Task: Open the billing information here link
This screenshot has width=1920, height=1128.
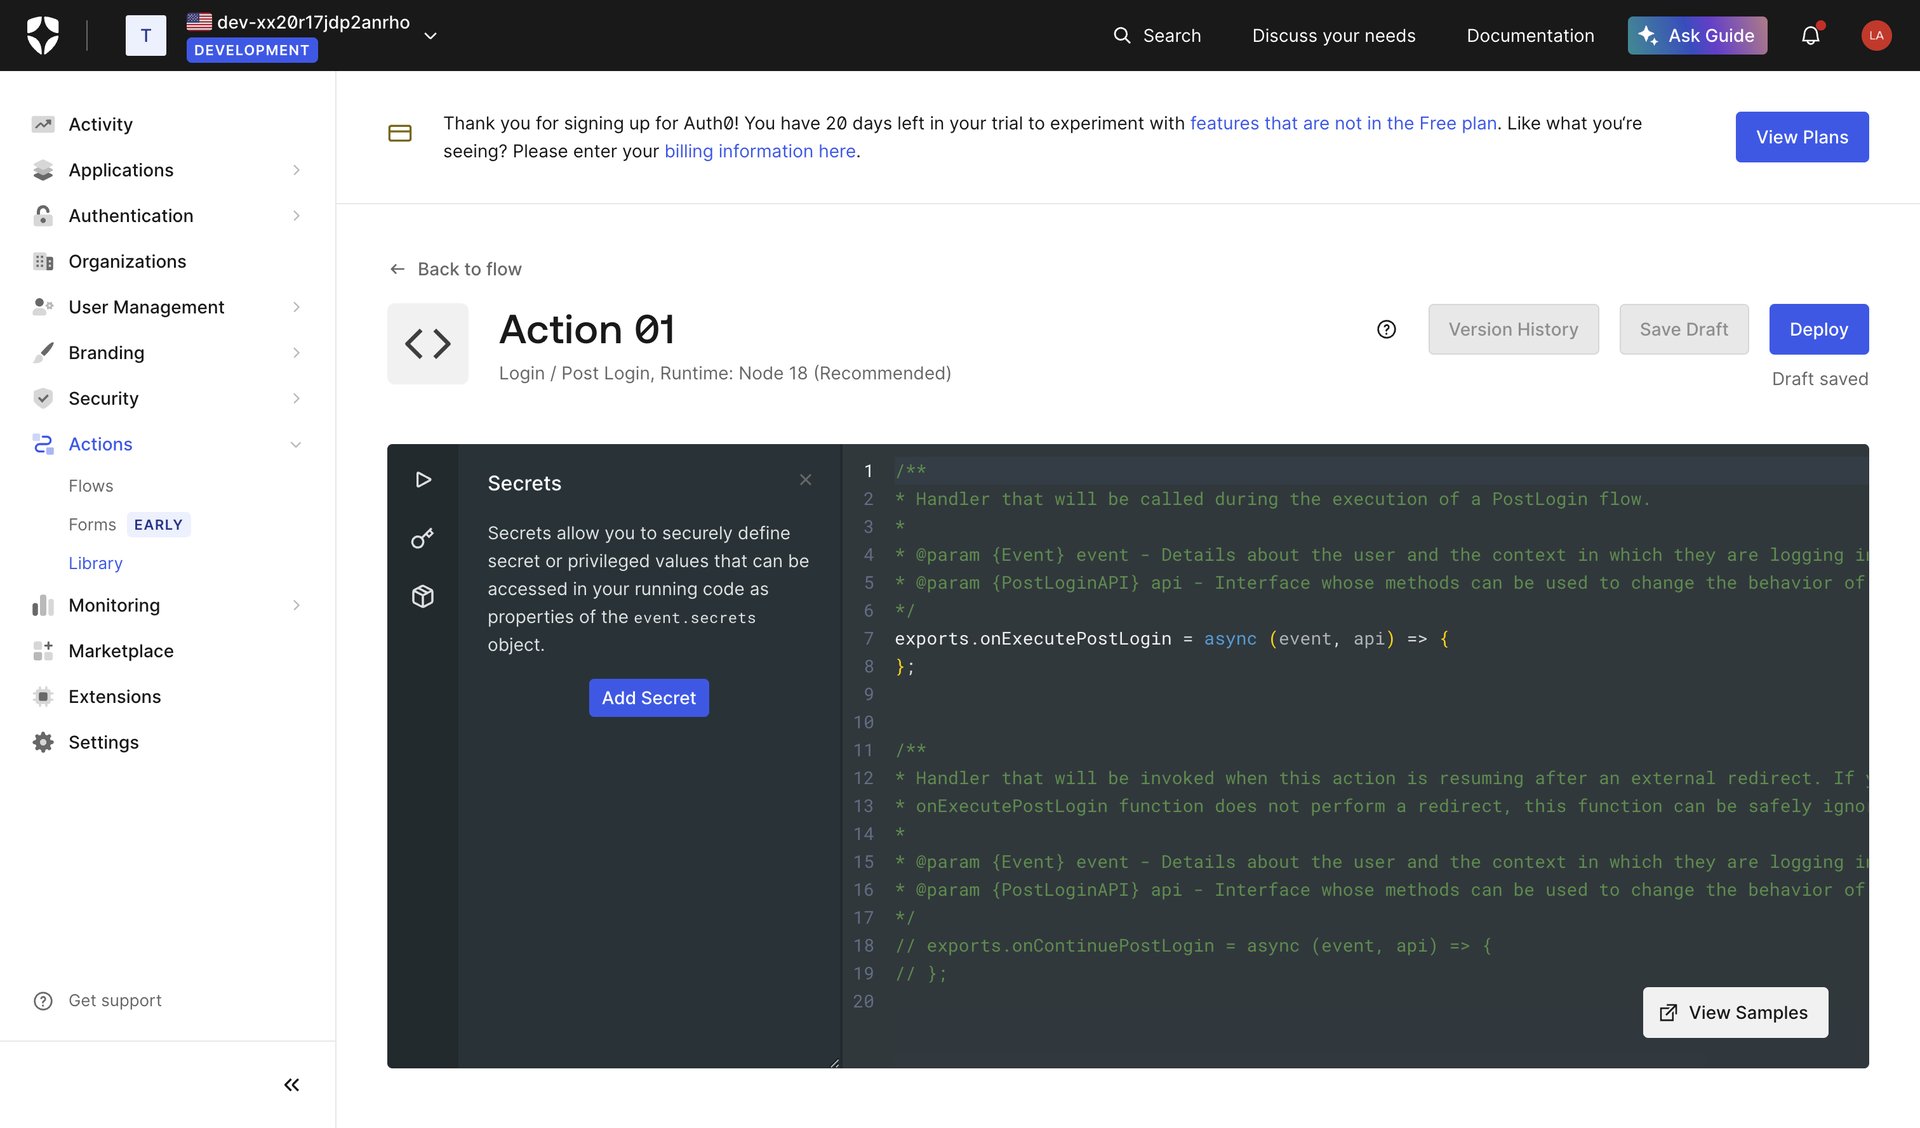Action: click(760, 151)
